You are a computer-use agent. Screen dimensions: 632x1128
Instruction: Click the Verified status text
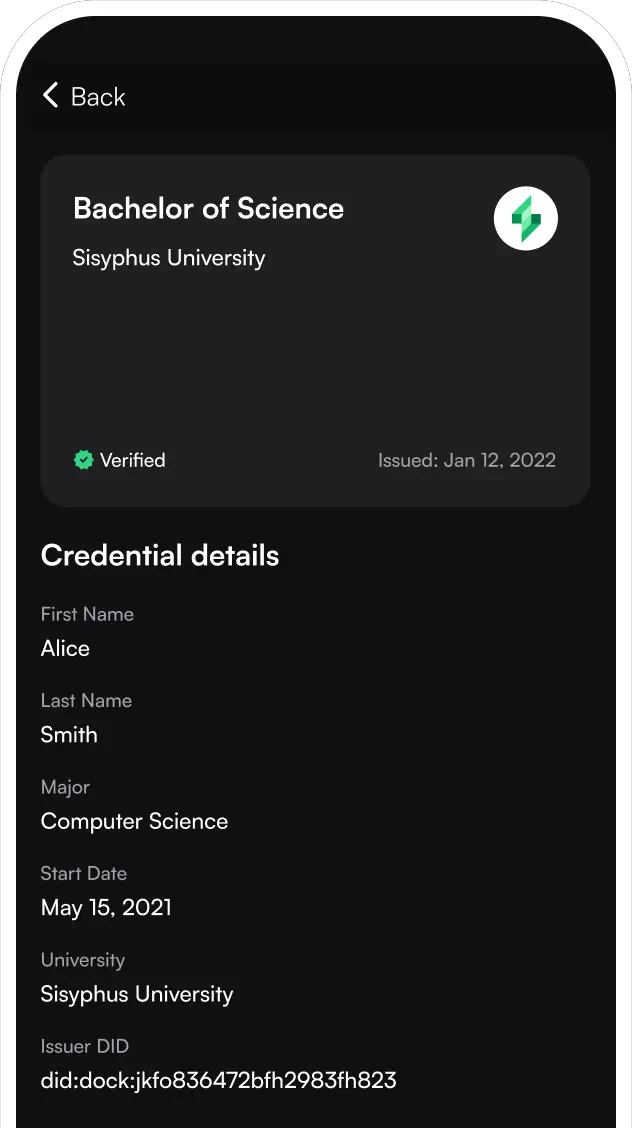click(x=132, y=460)
